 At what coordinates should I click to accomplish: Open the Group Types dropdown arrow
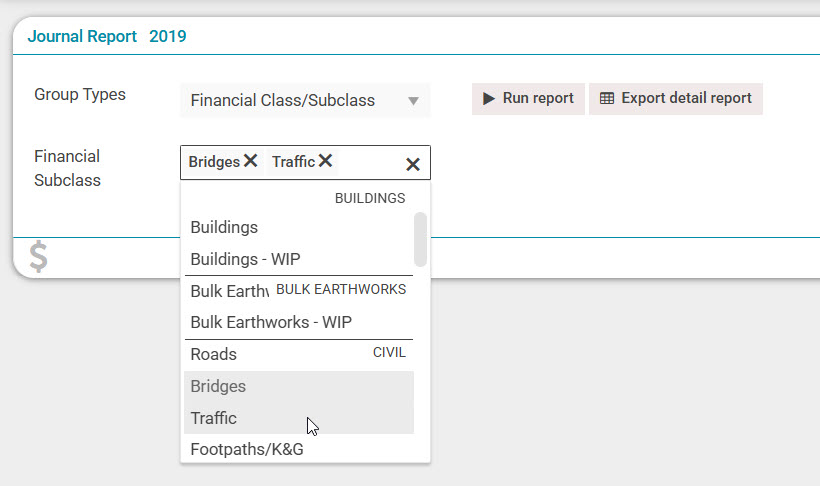tap(413, 101)
